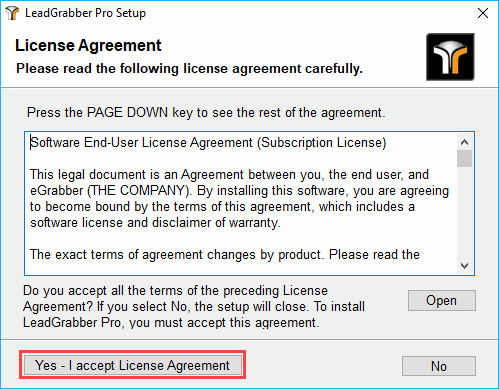Click the line 'The exact terms of agreement changes'

pos(225,255)
